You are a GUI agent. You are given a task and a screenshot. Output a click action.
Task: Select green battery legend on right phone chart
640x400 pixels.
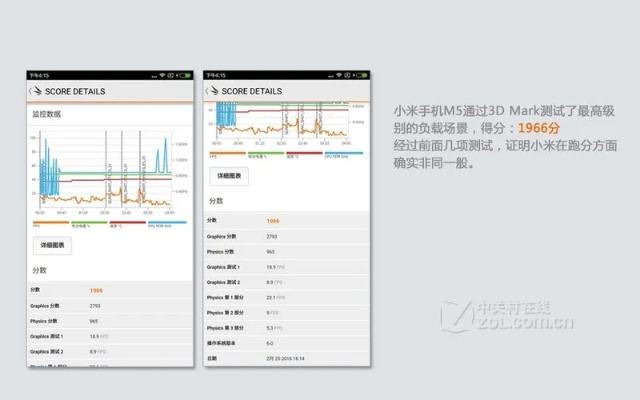tap(266, 155)
